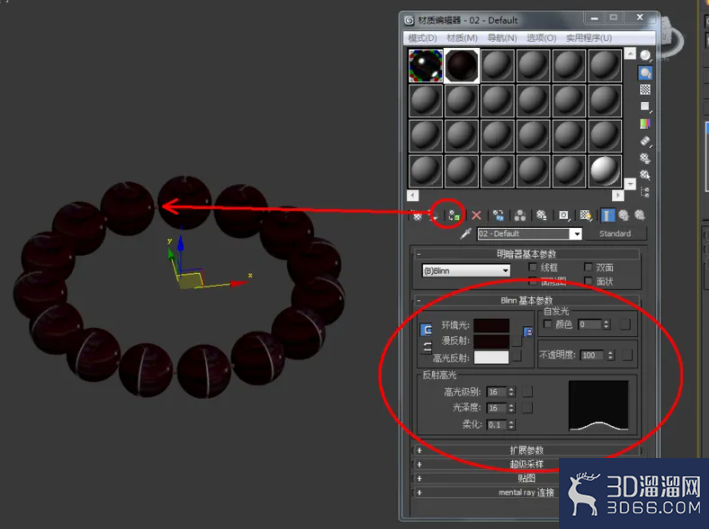
Task: Open material editor Options side icon
Action: pos(645,158)
